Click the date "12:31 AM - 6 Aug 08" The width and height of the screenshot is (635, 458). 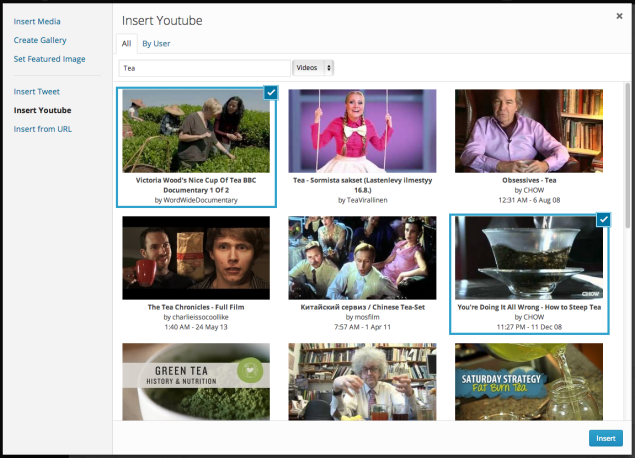click(x=529, y=200)
